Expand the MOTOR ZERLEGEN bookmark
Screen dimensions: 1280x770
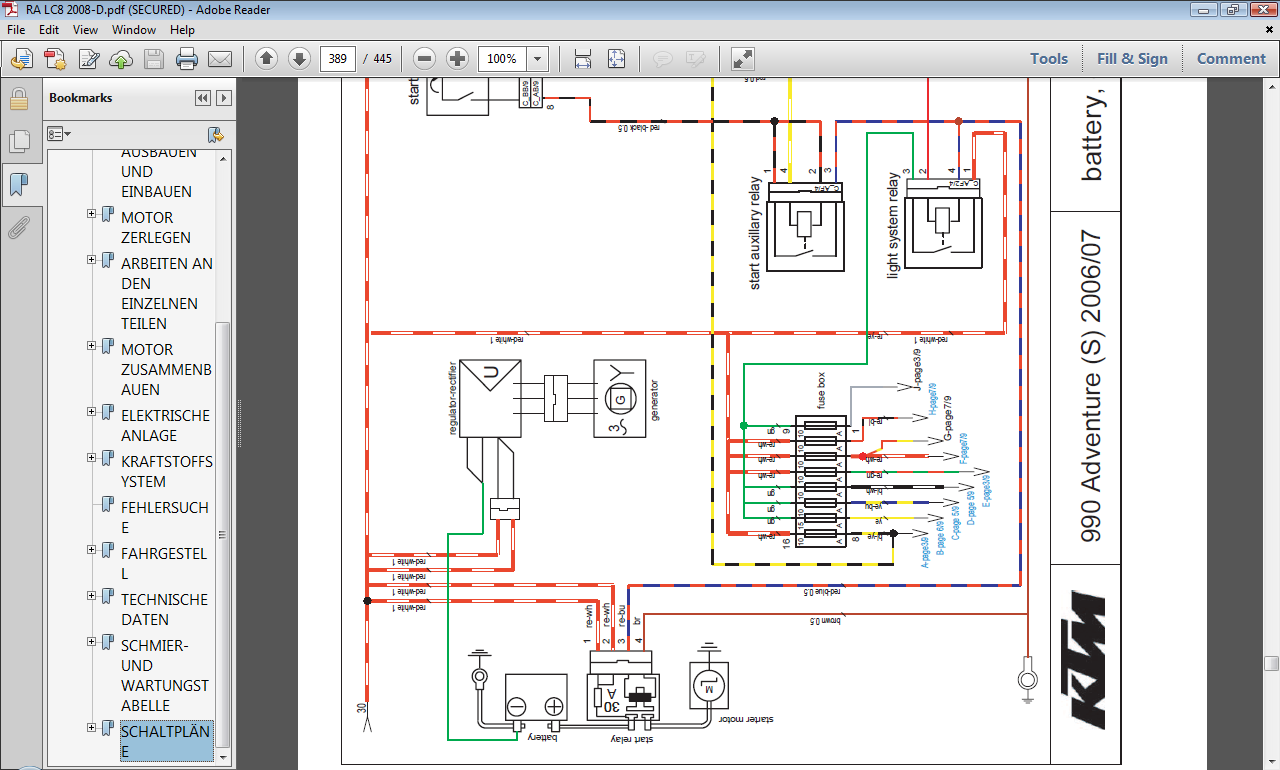click(x=92, y=213)
